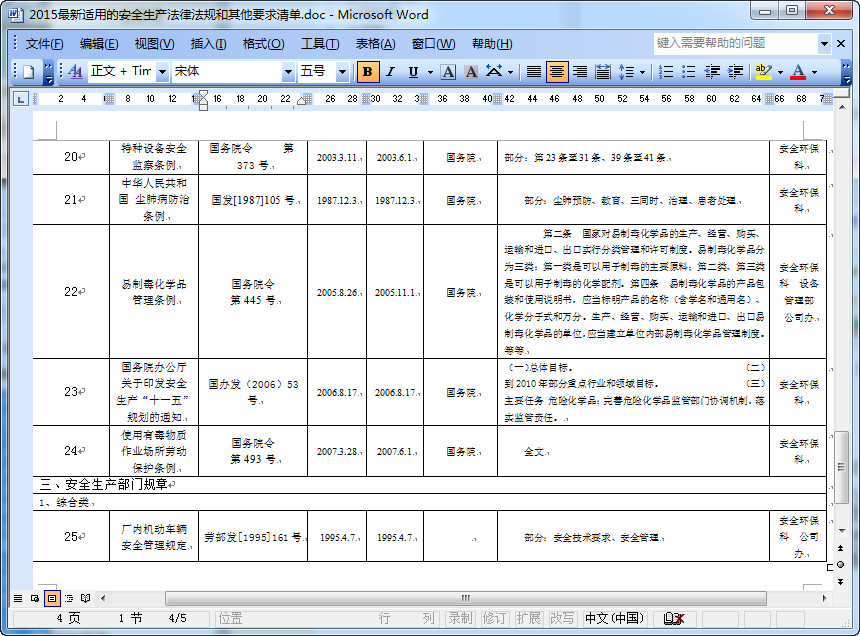Screen dimensions: 860x636
Task: Open font color dropdown arrow
Action: click(814, 72)
